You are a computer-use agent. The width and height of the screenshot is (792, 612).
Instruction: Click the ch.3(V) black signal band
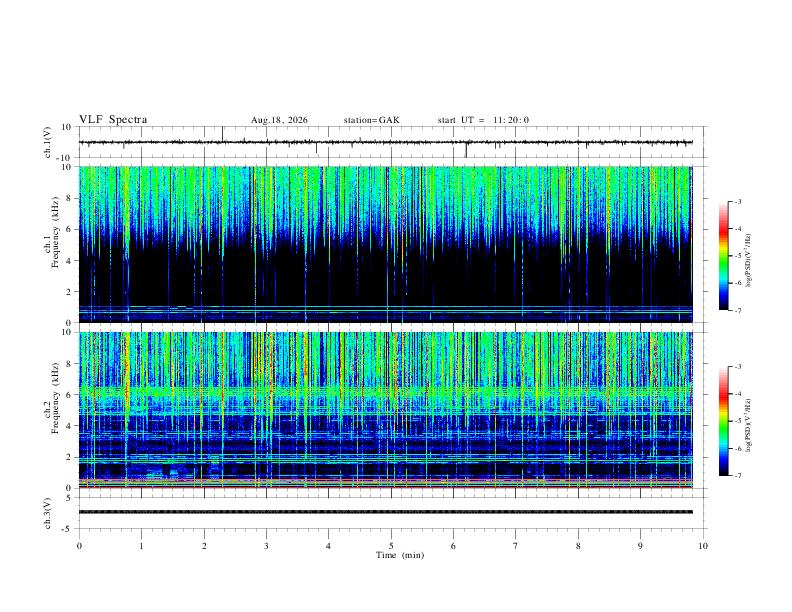(386, 512)
